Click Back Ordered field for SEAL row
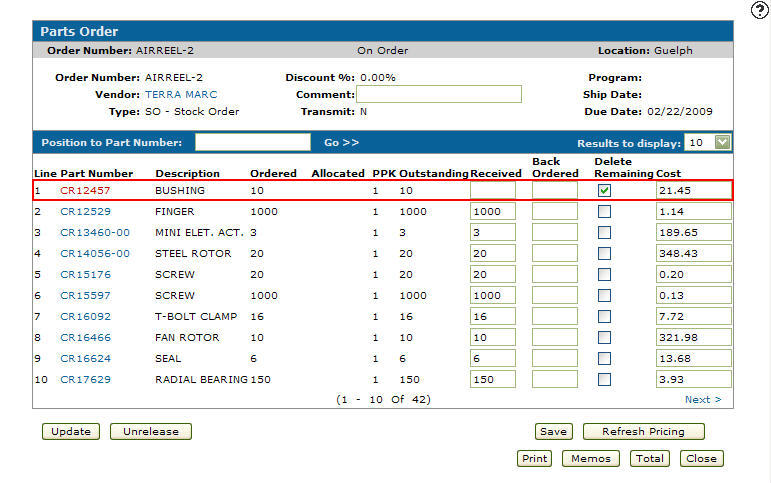The image size is (771, 483). (x=555, y=359)
